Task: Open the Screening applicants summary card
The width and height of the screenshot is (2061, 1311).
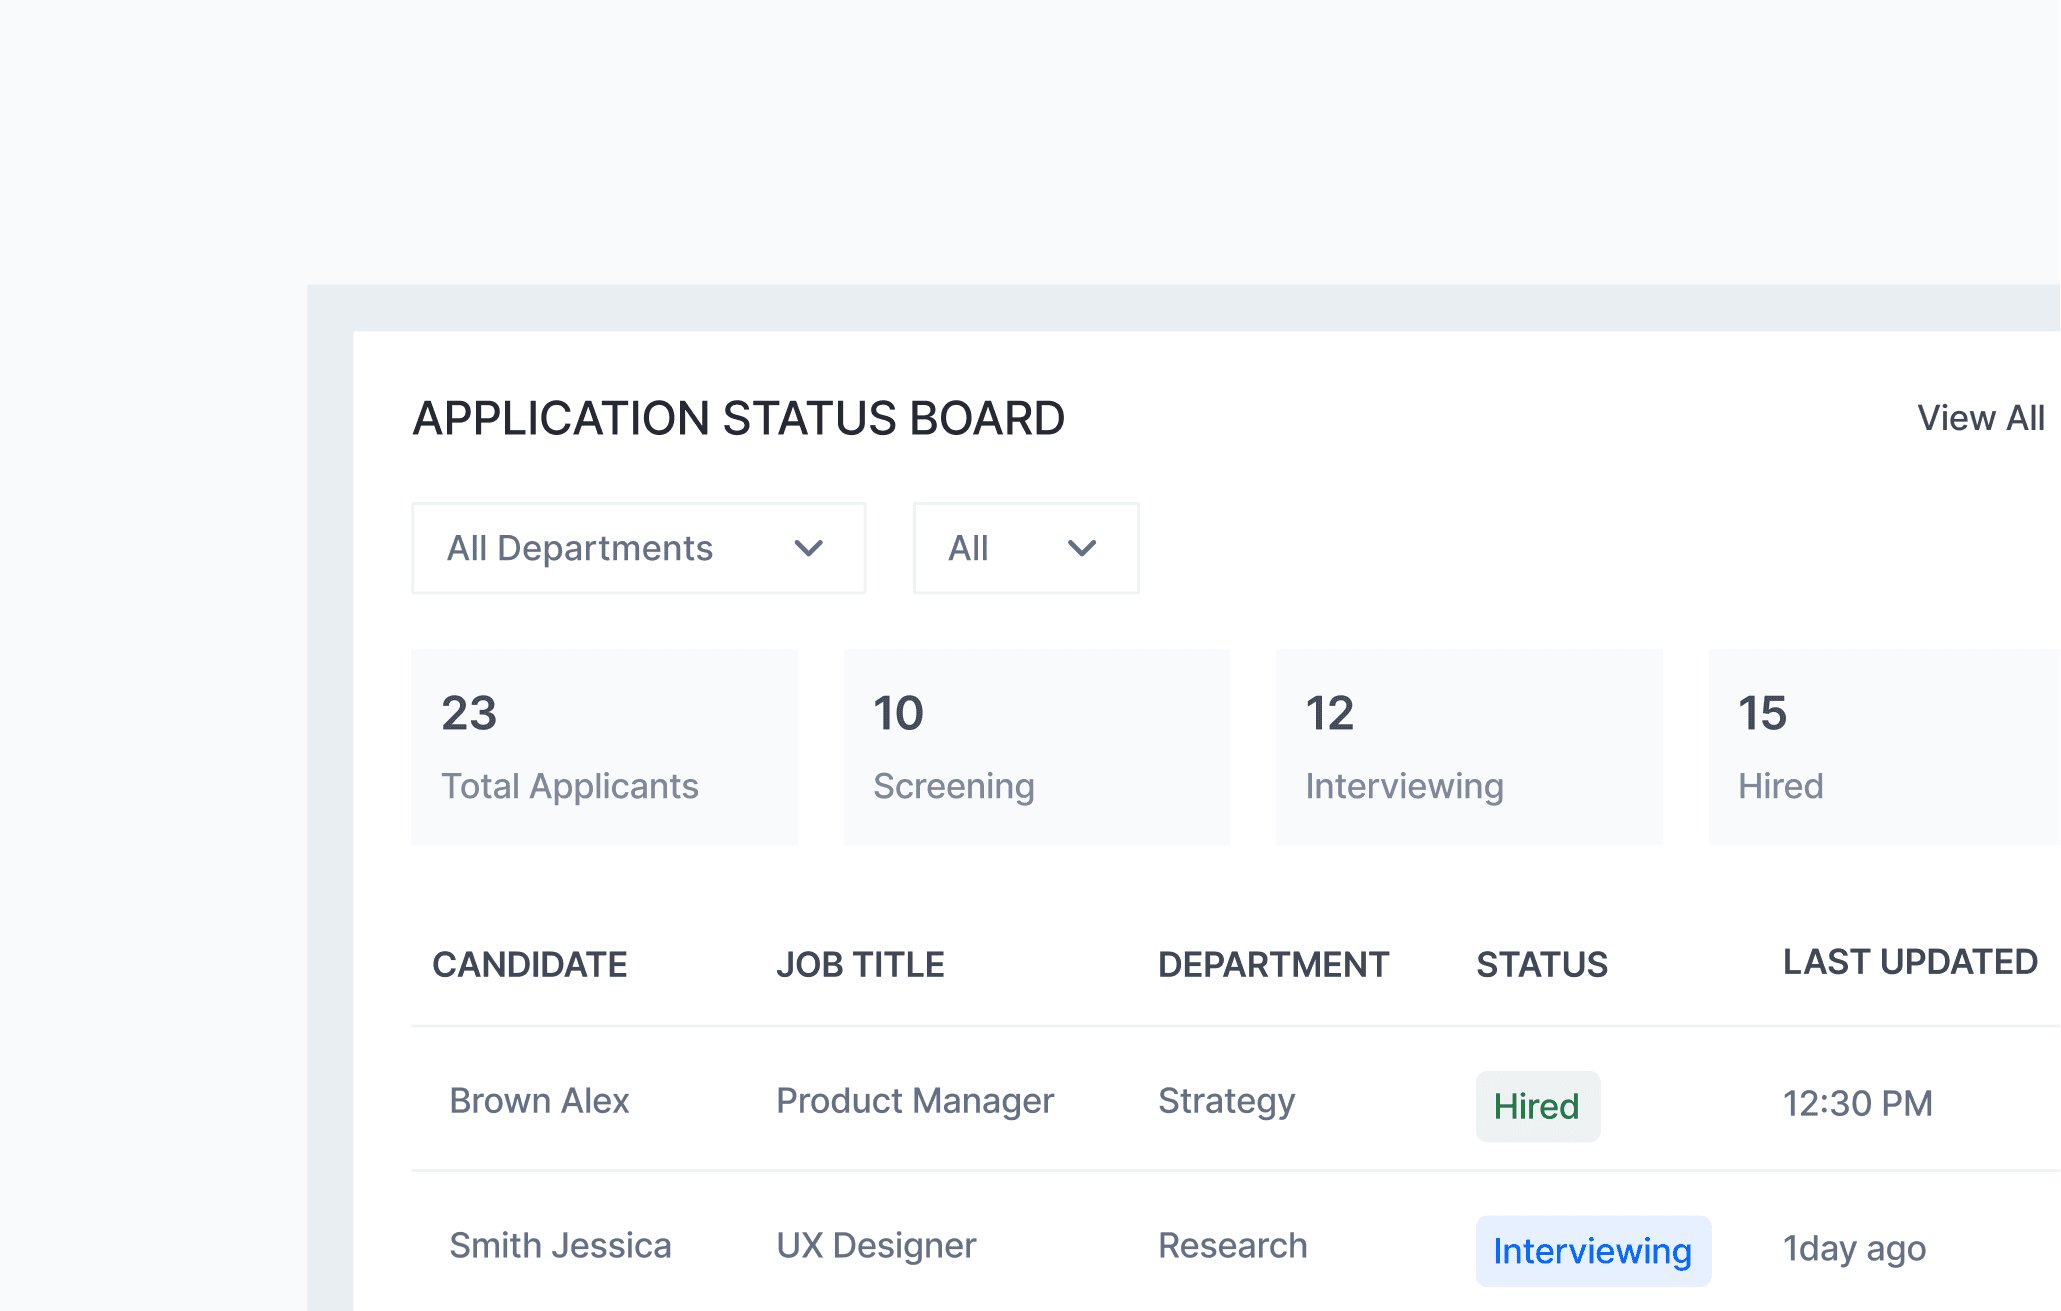Action: point(1036,747)
